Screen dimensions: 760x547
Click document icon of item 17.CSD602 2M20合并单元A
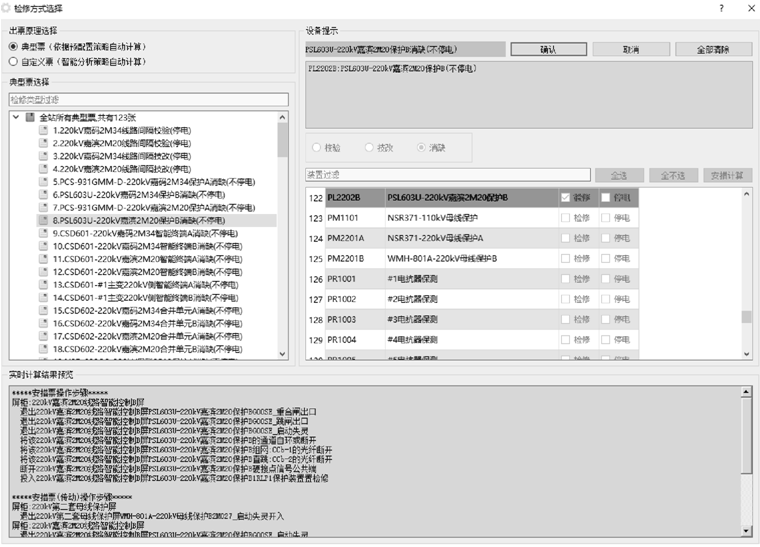[x=43, y=336]
